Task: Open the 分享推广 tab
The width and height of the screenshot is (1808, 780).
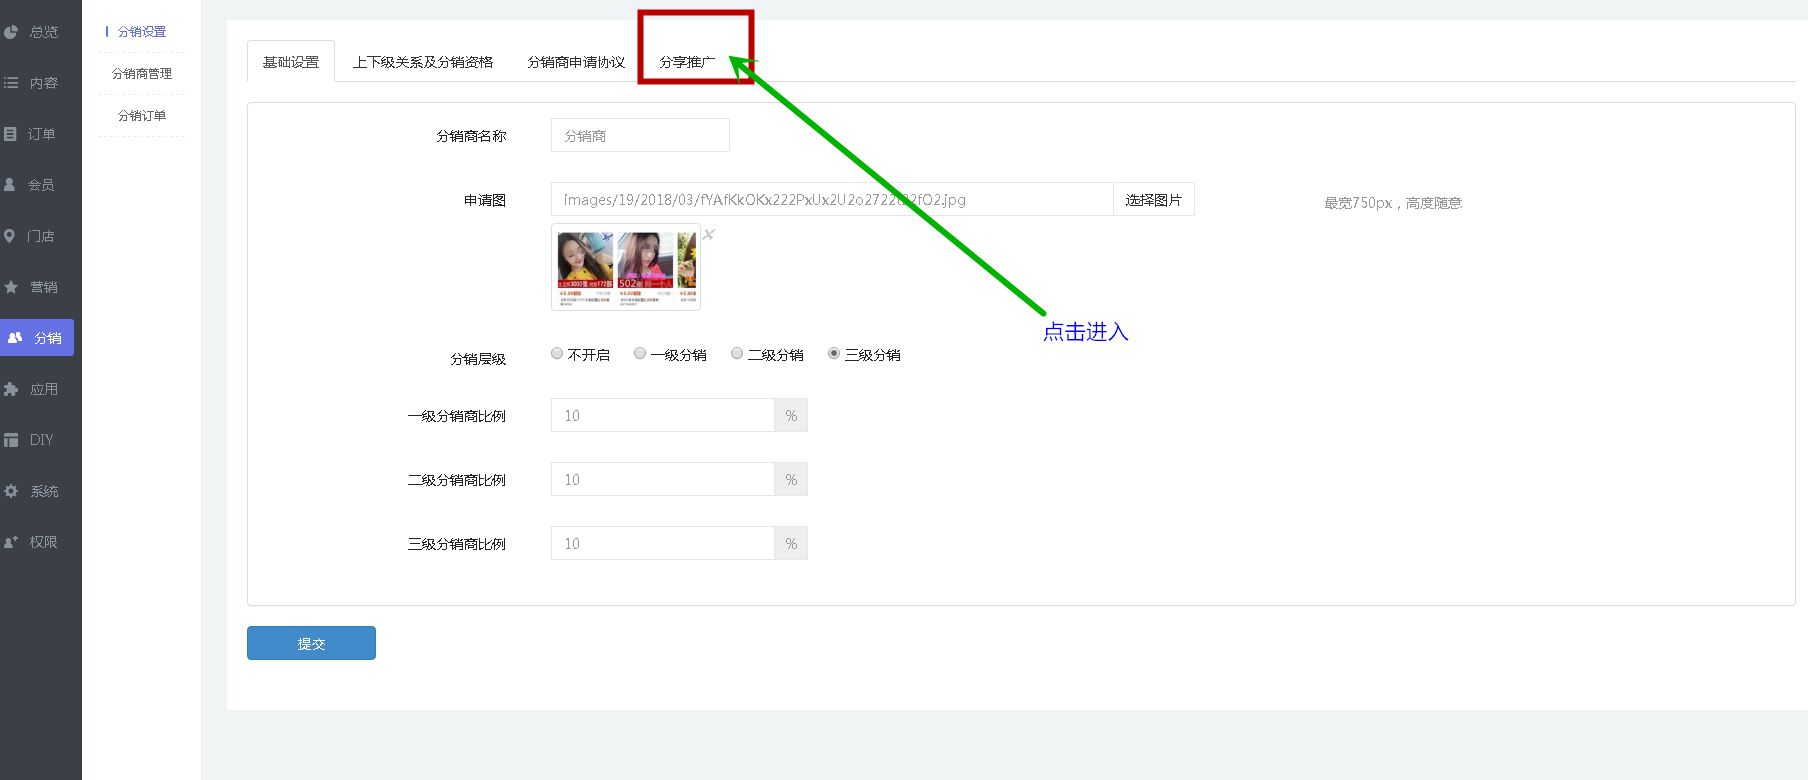Action: [x=687, y=62]
